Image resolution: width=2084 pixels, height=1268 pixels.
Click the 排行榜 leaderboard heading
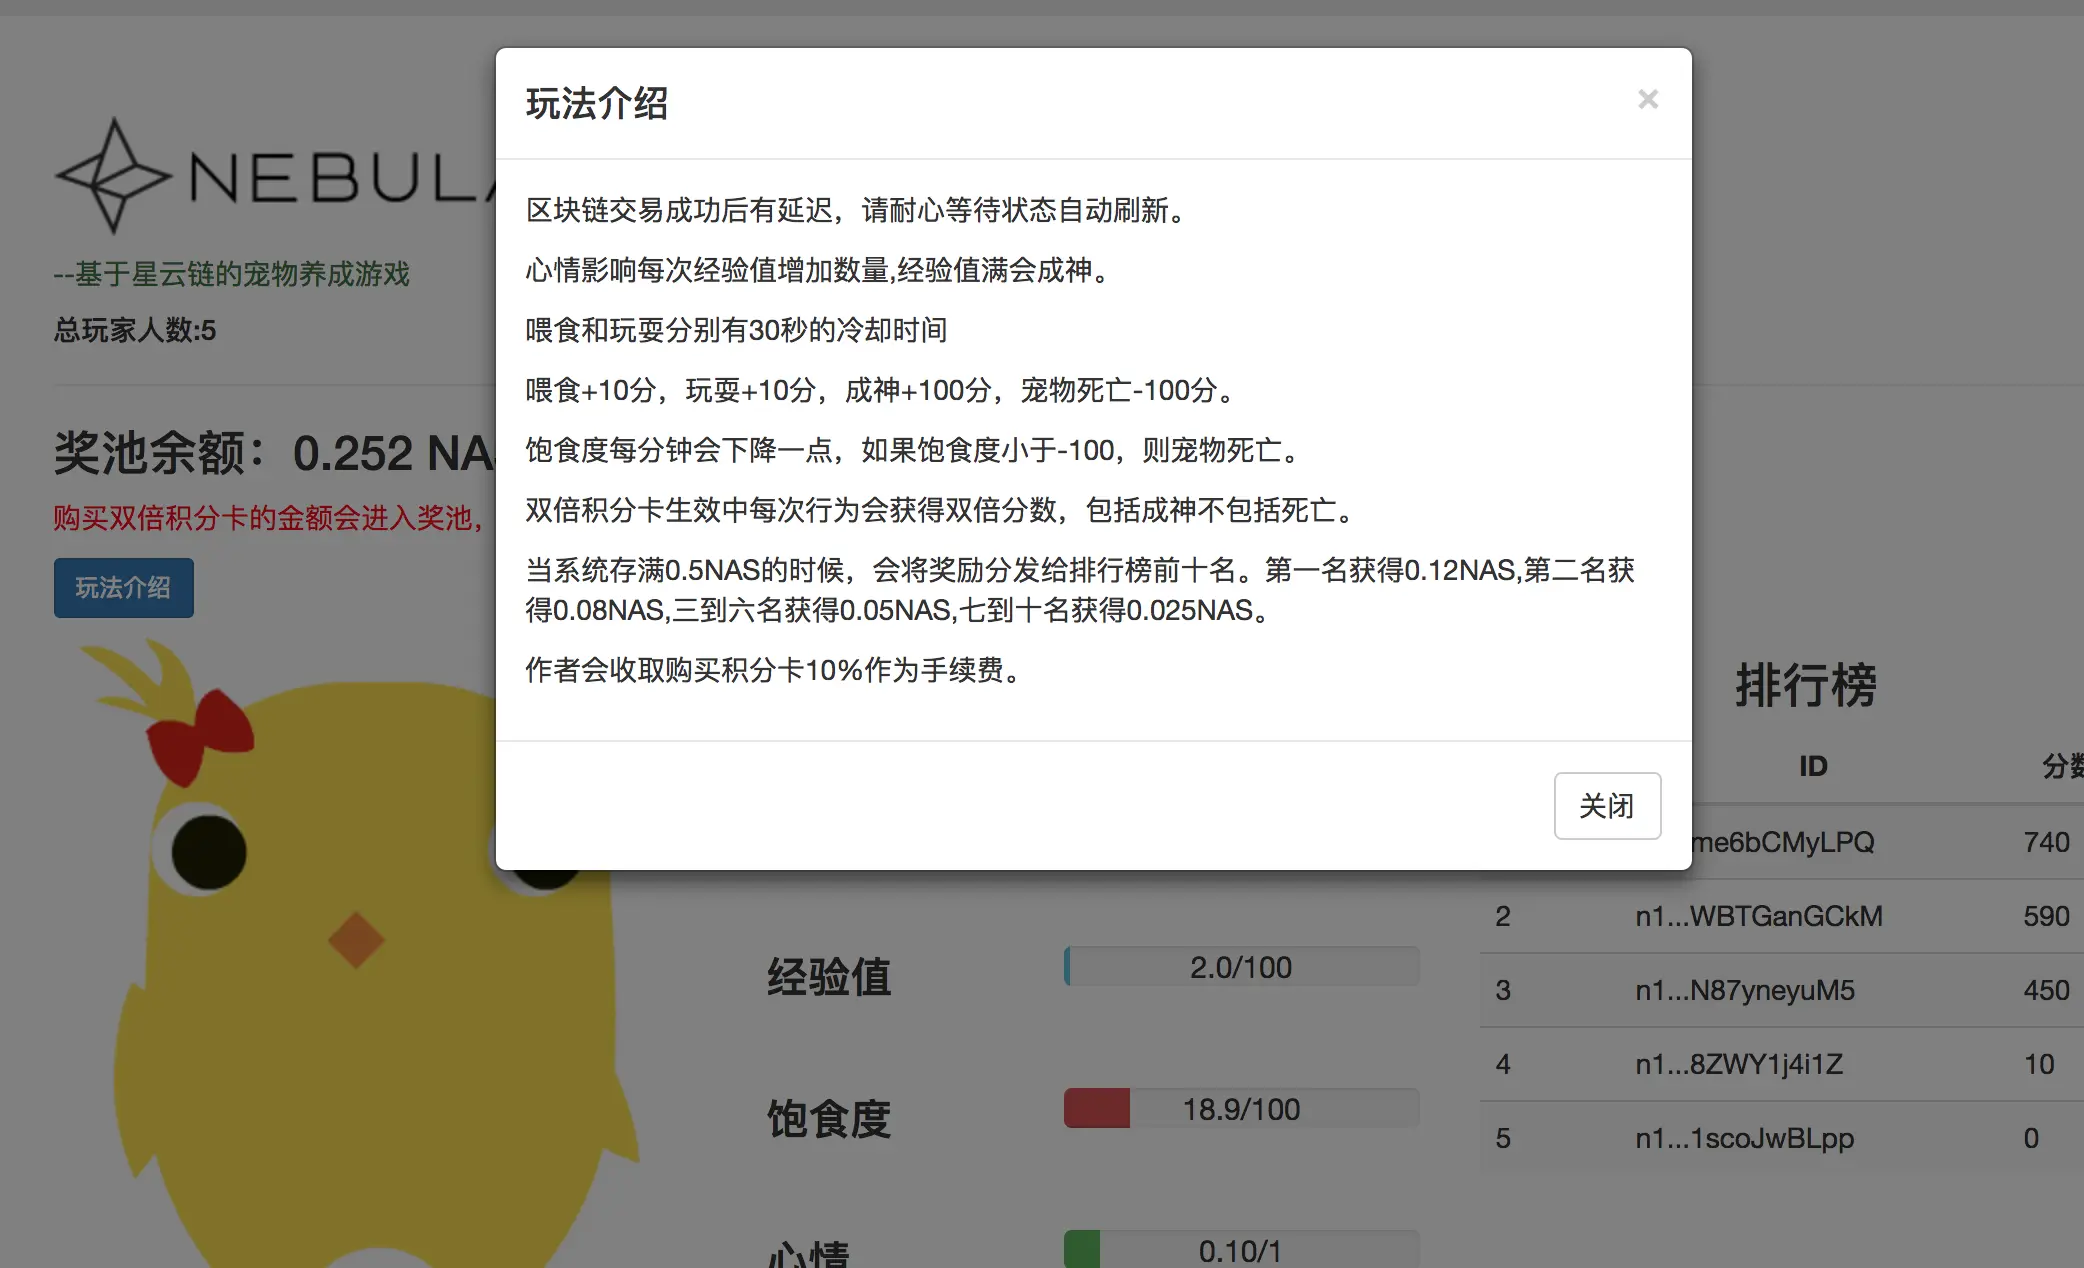click(1805, 686)
